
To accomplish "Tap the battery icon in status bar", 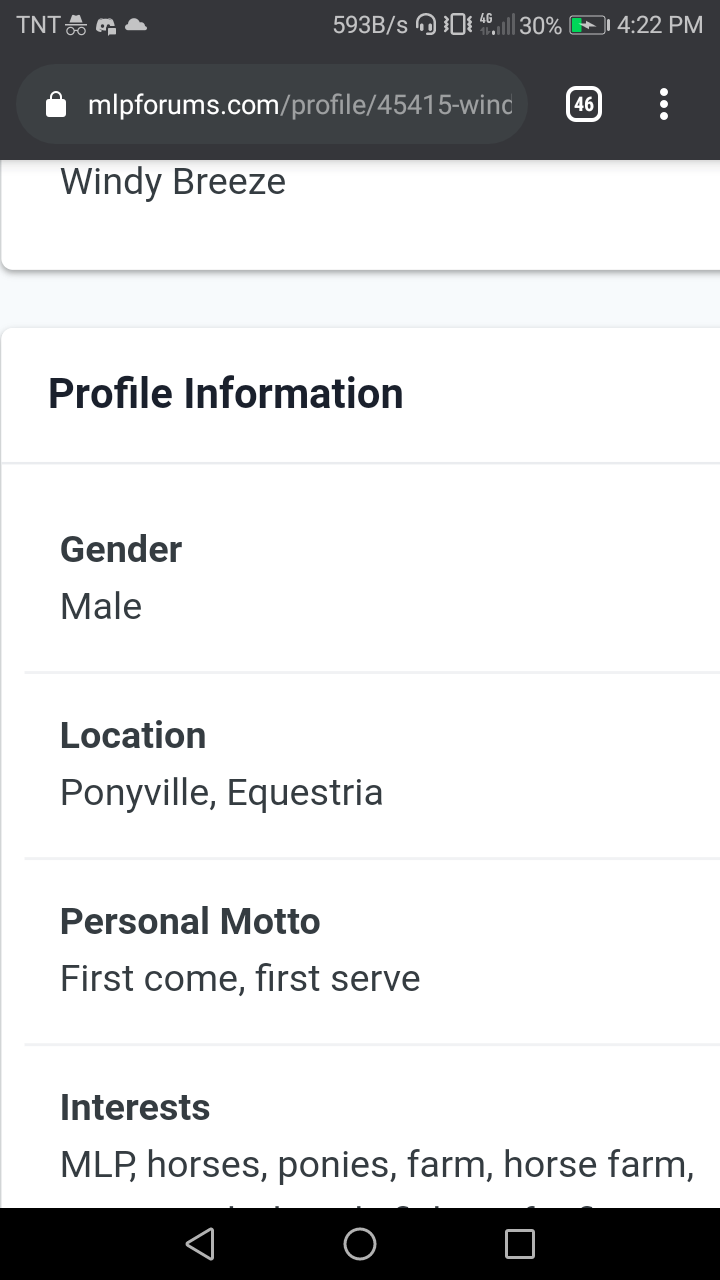I will (588, 26).
